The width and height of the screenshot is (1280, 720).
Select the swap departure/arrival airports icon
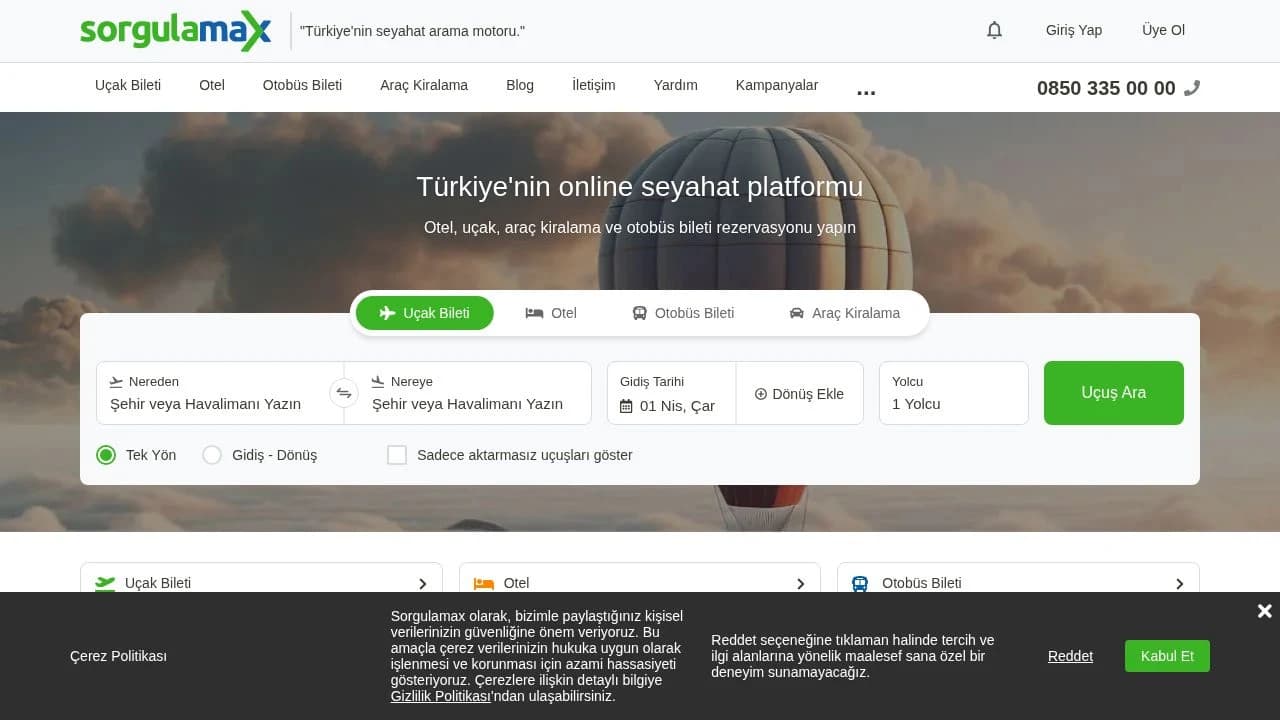(344, 393)
